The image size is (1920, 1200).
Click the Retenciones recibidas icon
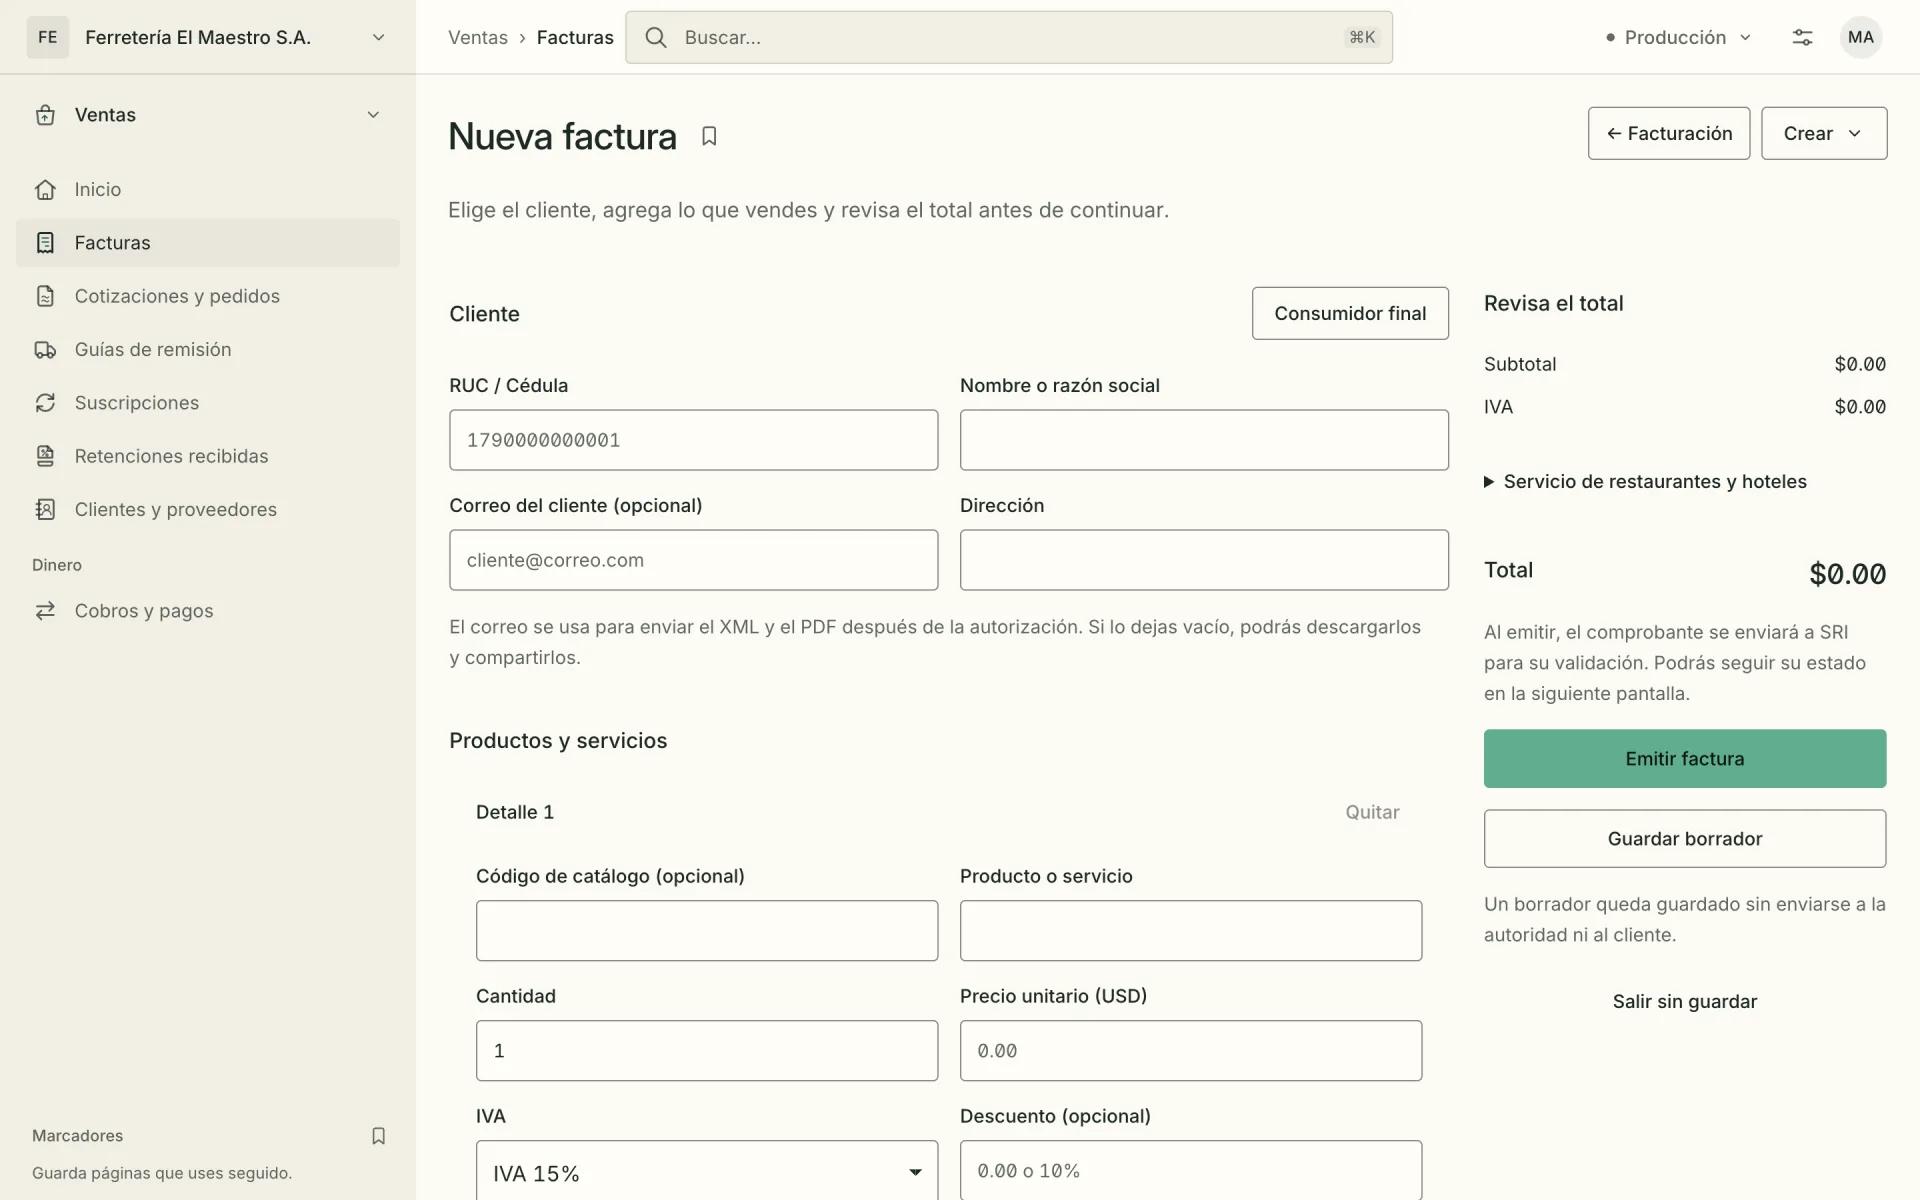[45, 456]
